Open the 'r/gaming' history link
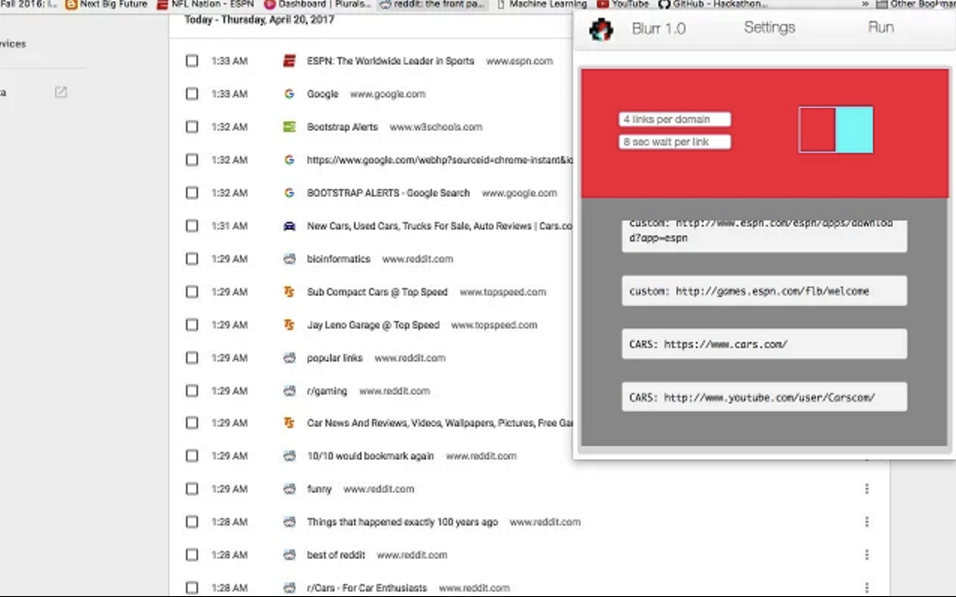The image size is (956, 597). tap(327, 390)
